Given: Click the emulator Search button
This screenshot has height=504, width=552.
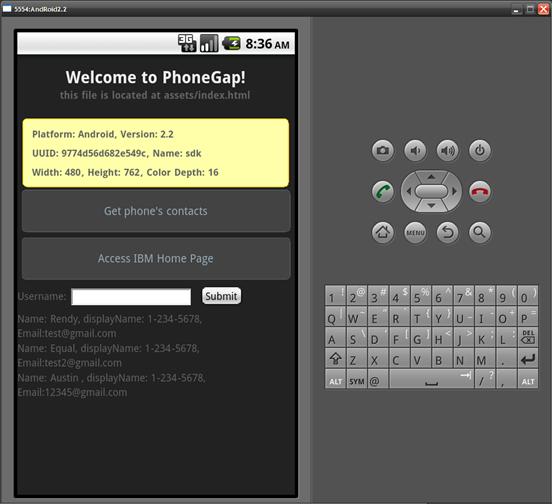Looking at the screenshot, I should pos(480,232).
